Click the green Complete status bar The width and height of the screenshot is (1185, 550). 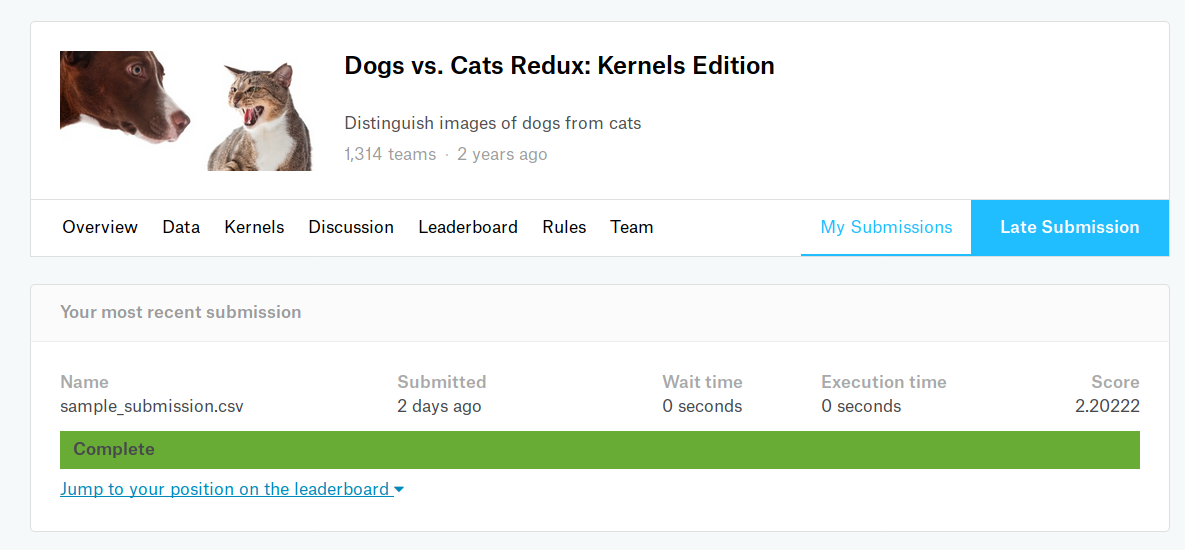600,450
